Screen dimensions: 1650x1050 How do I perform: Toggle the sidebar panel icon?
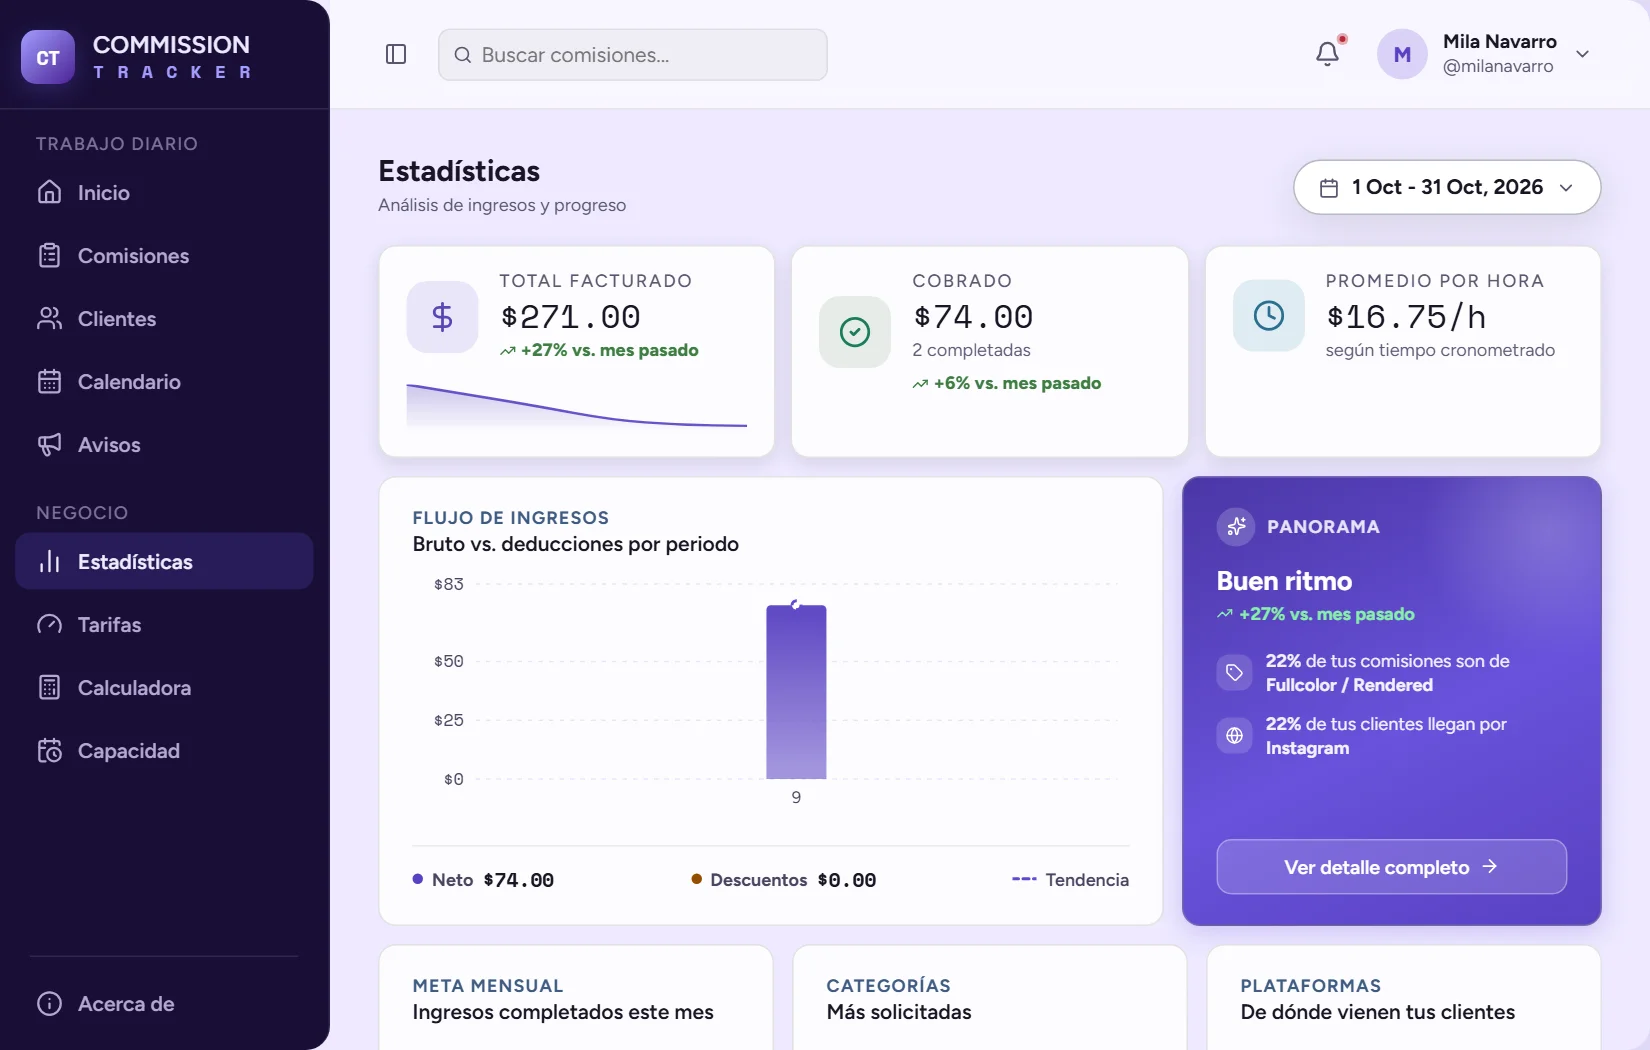click(x=396, y=54)
